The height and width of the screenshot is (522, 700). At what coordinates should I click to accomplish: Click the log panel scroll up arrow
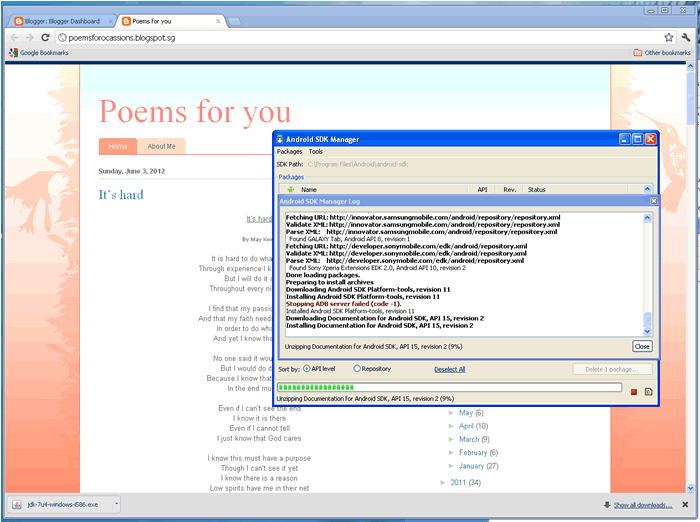647,218
